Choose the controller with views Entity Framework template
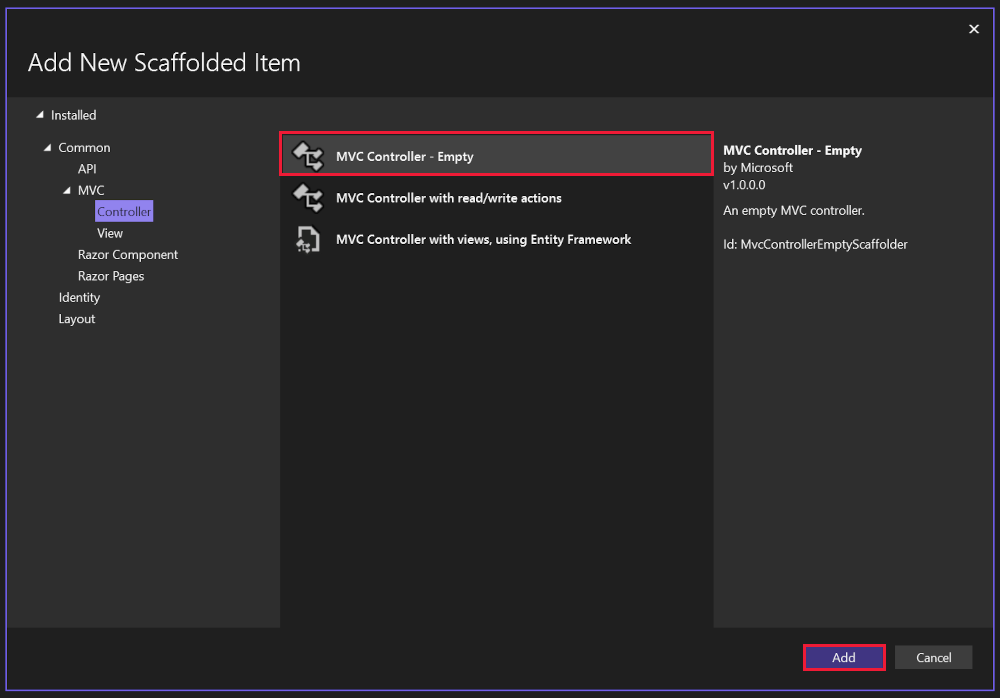This screenshot has height=698, width=1000. (483, 239)
